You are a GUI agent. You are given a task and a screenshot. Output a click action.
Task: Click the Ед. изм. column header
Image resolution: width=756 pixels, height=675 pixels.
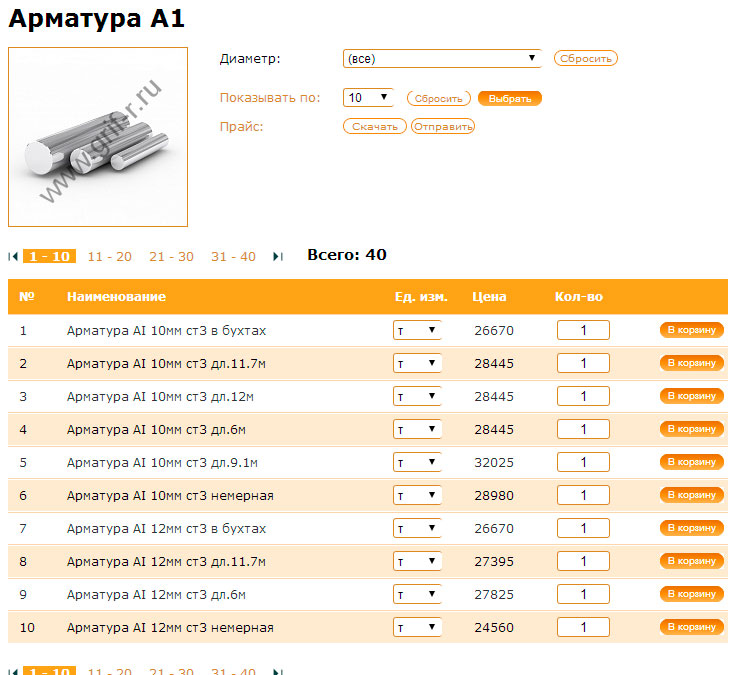pyautogui.click(x=421, y=297)
